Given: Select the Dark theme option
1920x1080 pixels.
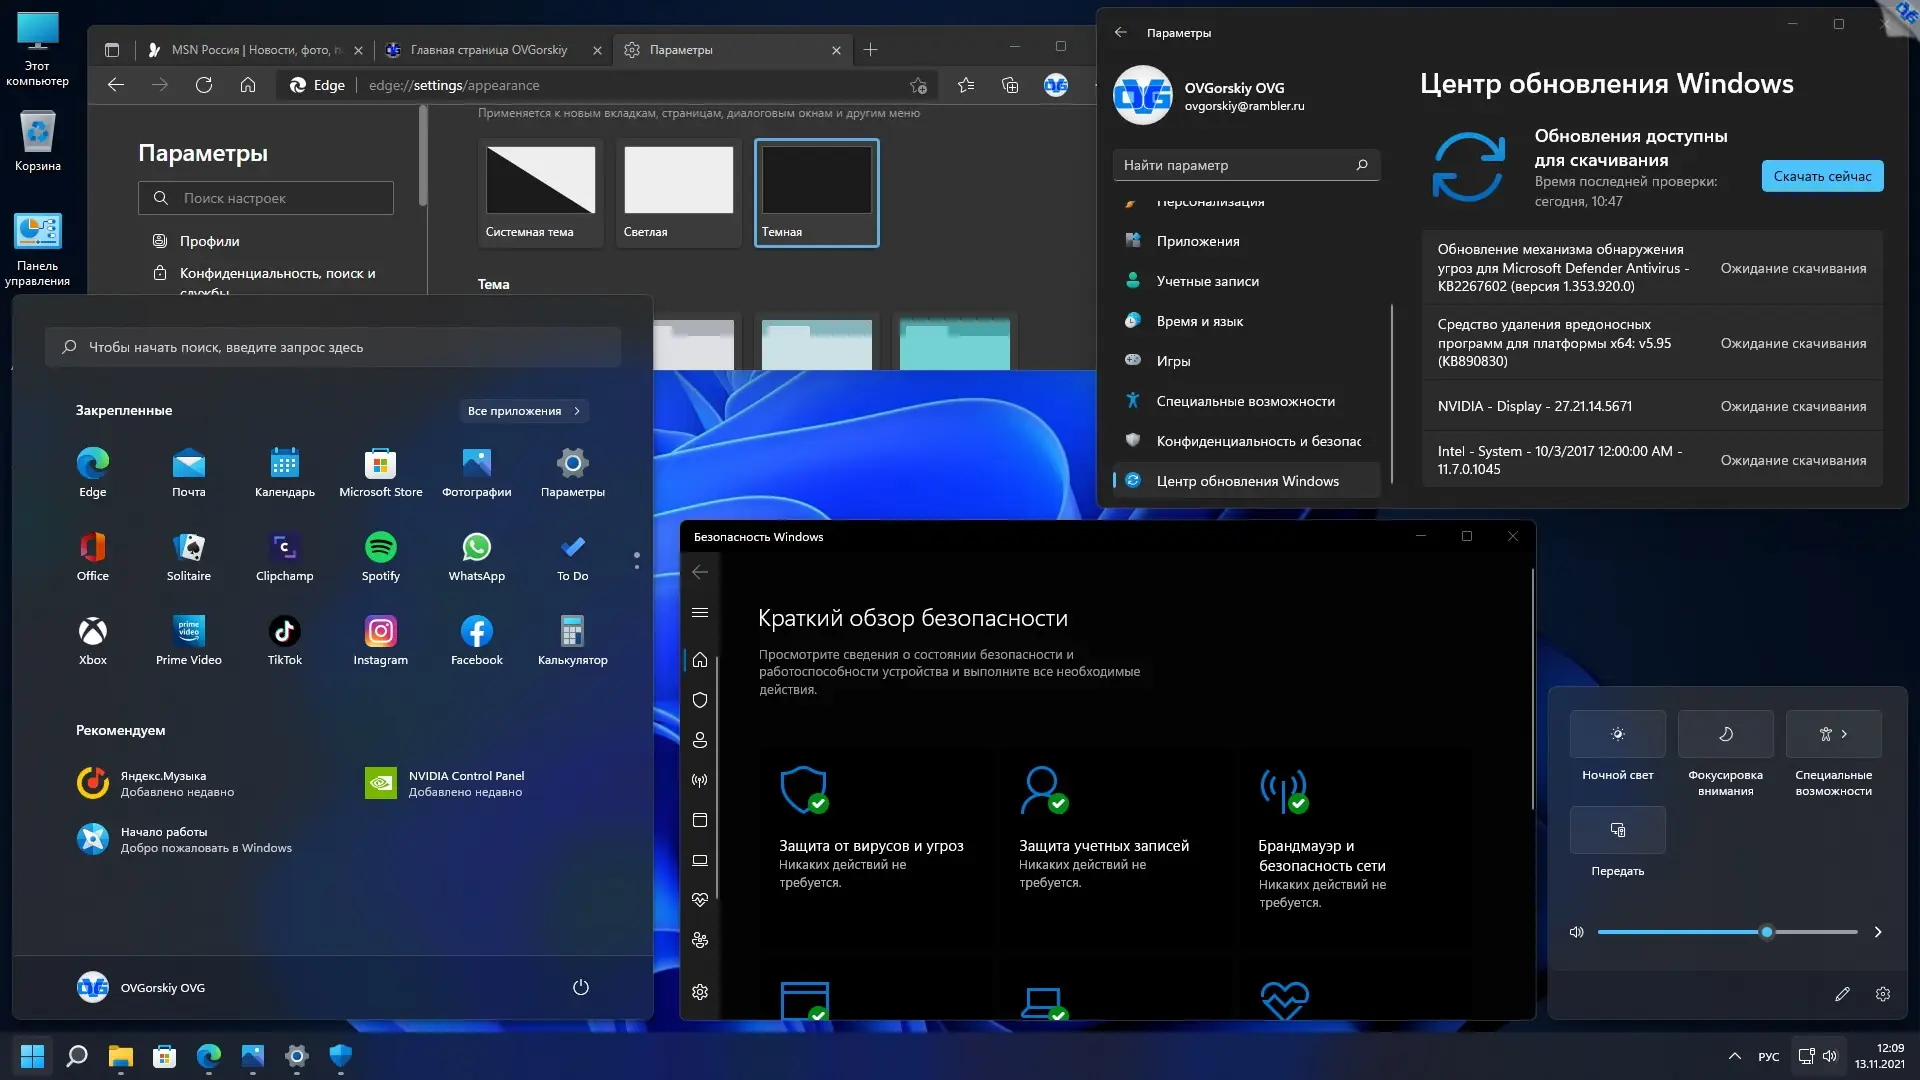Looking at the screenshot, I should click(816, 192).
